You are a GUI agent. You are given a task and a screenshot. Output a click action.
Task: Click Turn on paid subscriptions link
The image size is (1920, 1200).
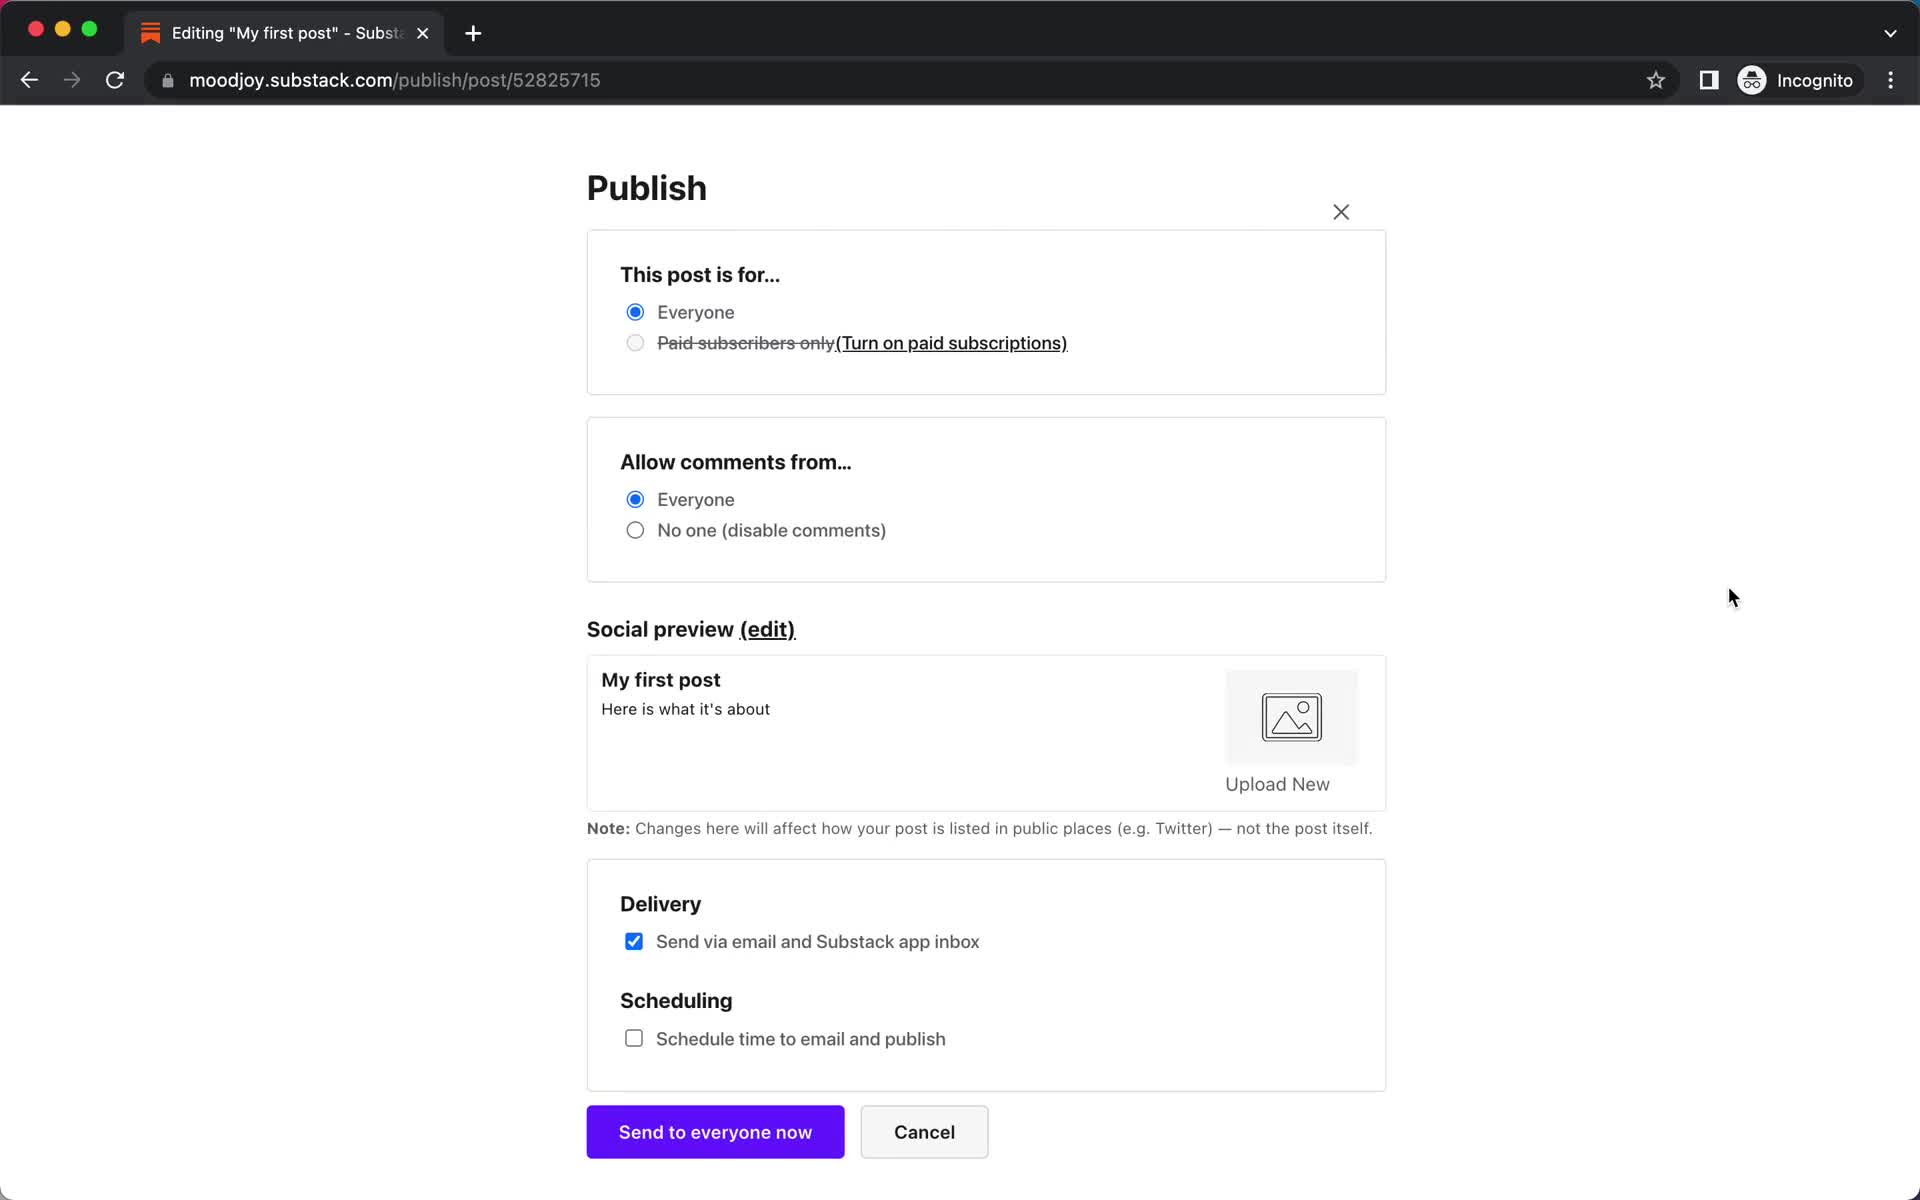point(951,341)
